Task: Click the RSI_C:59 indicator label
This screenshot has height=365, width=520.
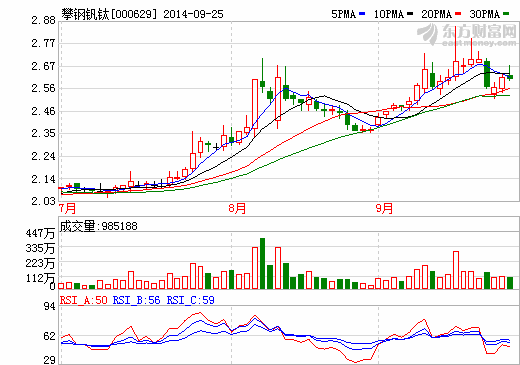Action: click(190, 300)
